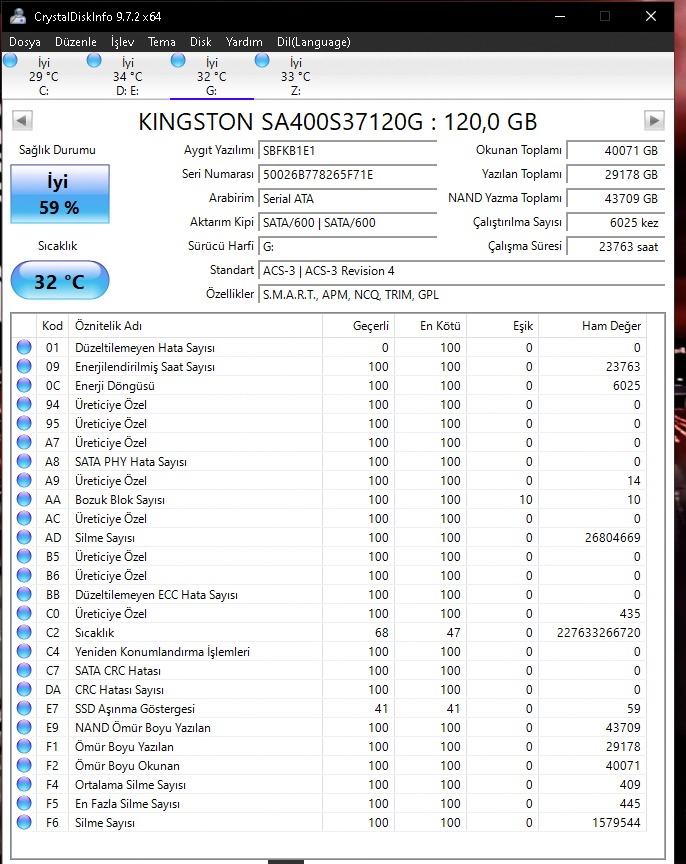Select raw value 1579544 in F6 row
Image resolution: width=686 pixels, height=864 pixels.
click(616, 823)
